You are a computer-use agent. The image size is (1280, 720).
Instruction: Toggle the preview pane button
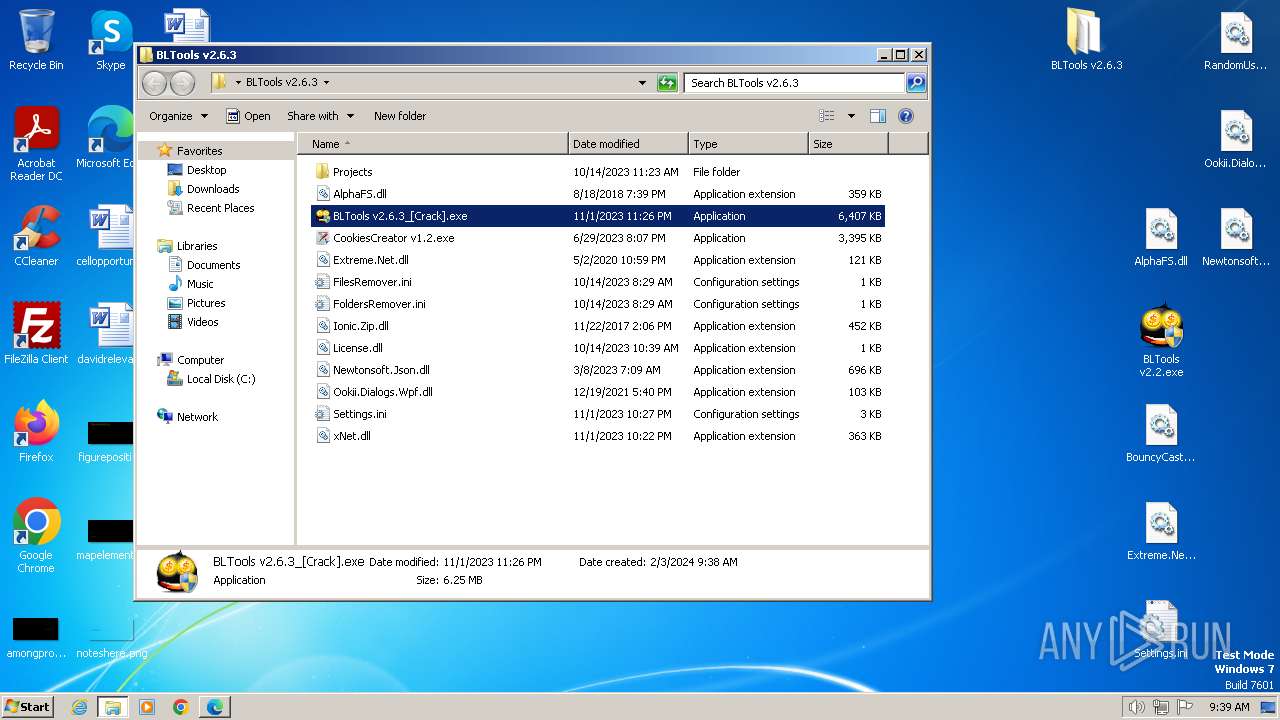[877, 116]
